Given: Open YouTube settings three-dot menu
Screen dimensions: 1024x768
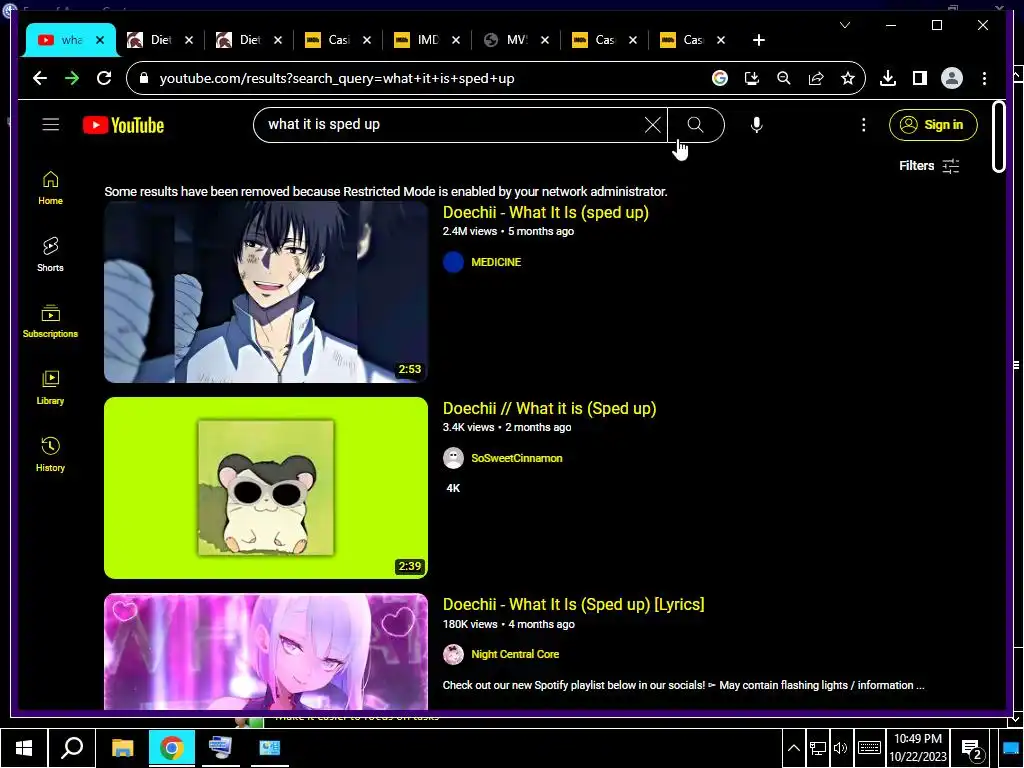Looking at the screenshot, I should coord(863,125).
